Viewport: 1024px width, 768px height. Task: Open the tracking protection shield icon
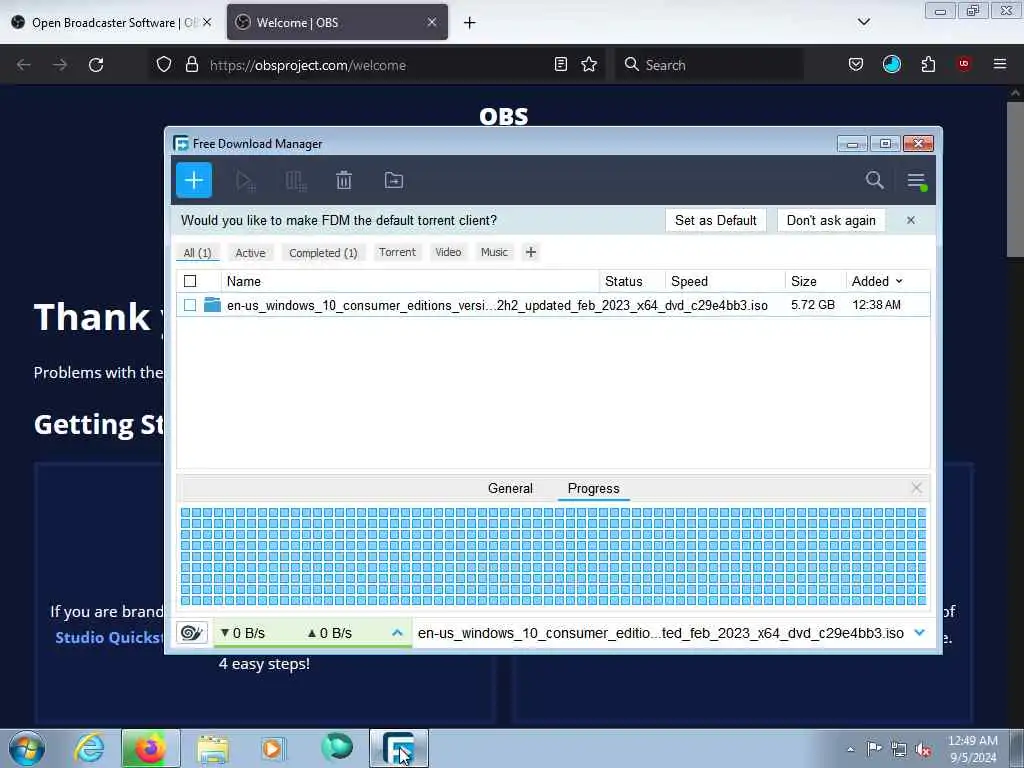164,64
